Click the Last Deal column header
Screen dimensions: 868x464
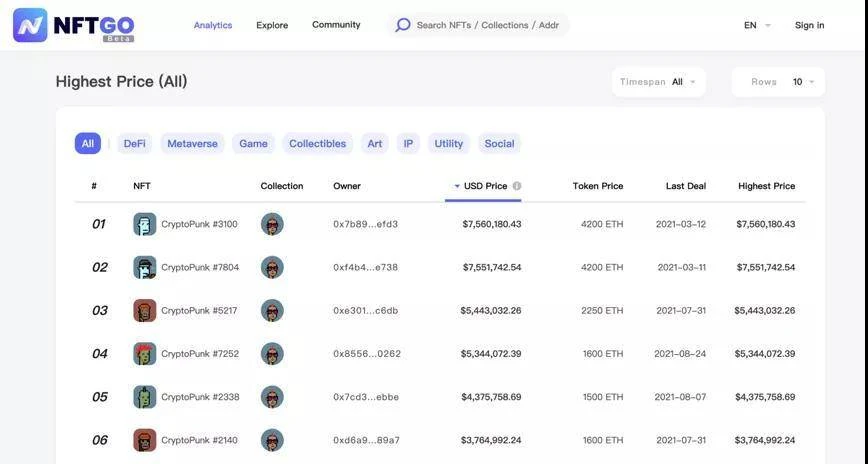click(686, 186)
